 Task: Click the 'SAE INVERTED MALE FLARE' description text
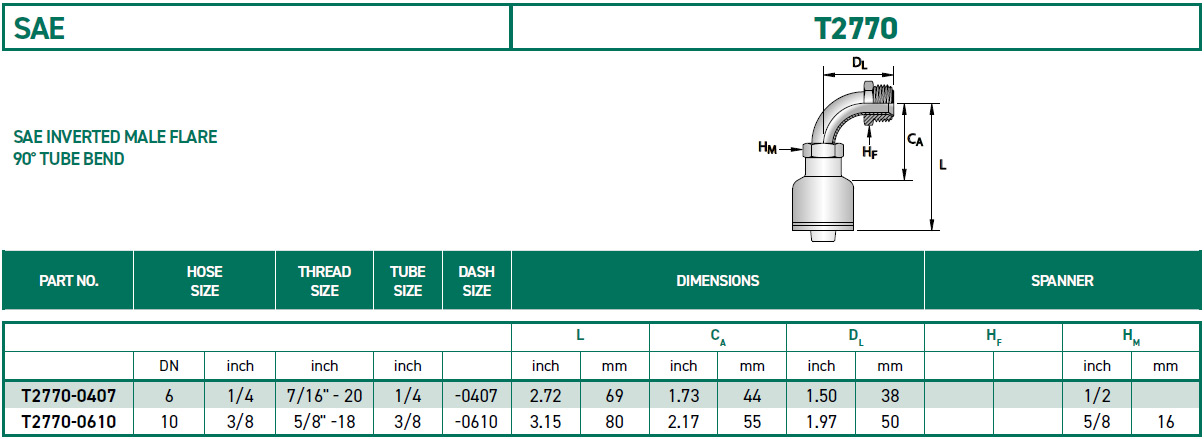(115, 137)
